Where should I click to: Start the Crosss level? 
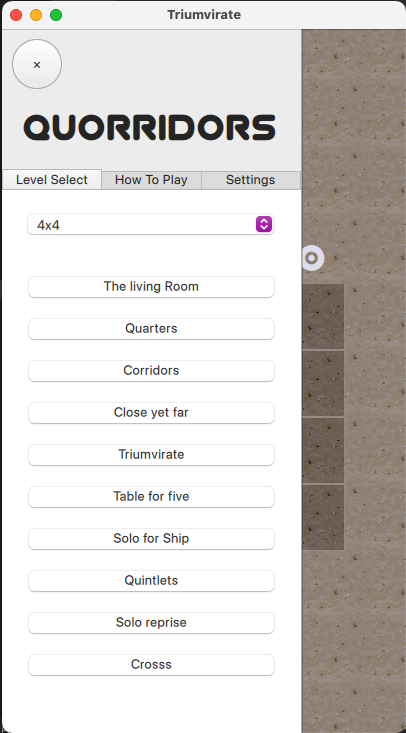tap(151, 665)
